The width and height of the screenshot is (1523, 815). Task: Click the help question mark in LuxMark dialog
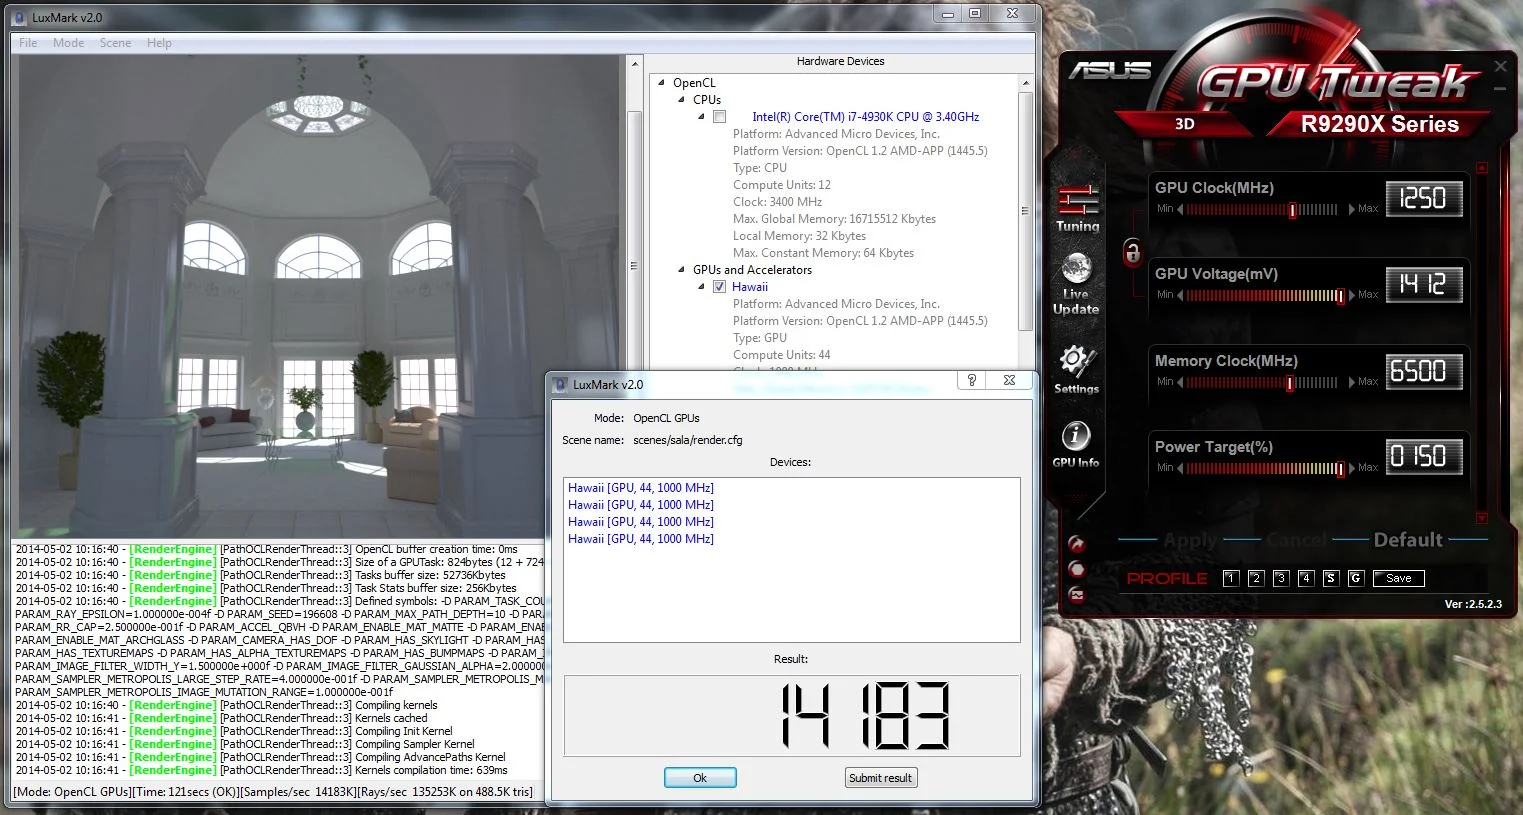point(971,380)
